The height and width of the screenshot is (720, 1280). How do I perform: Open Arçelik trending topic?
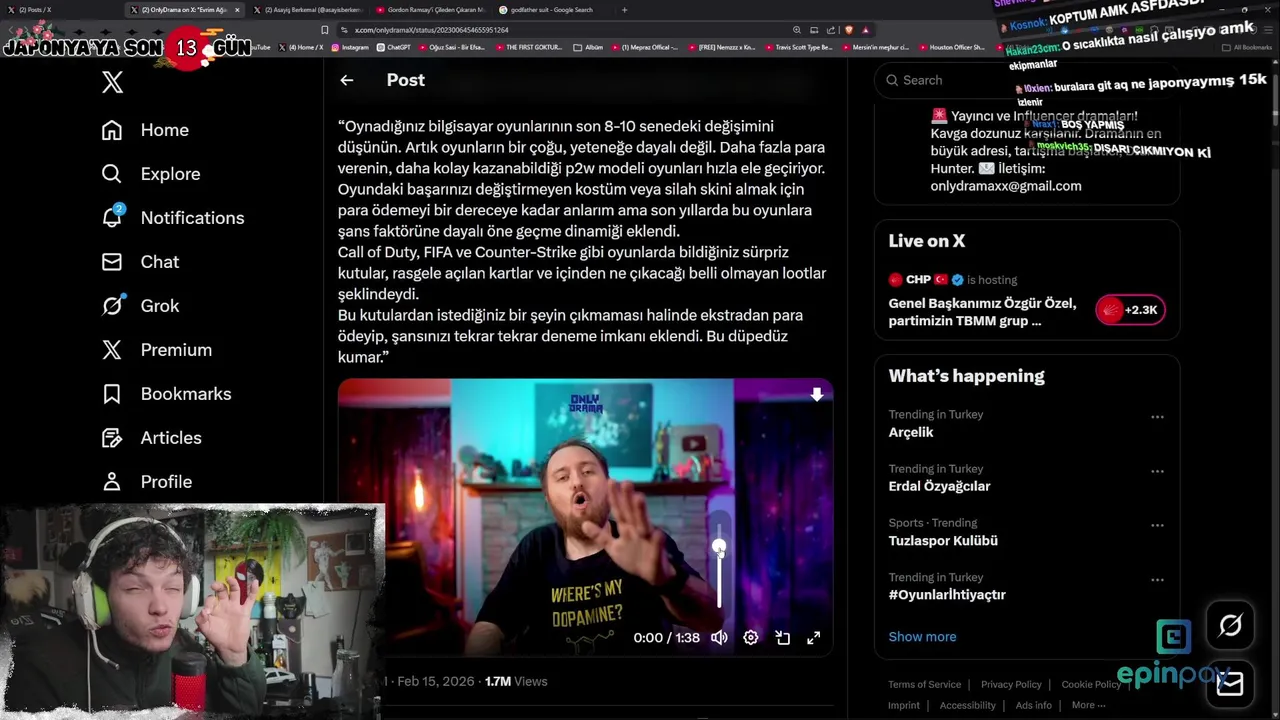[x=911, y=432]
